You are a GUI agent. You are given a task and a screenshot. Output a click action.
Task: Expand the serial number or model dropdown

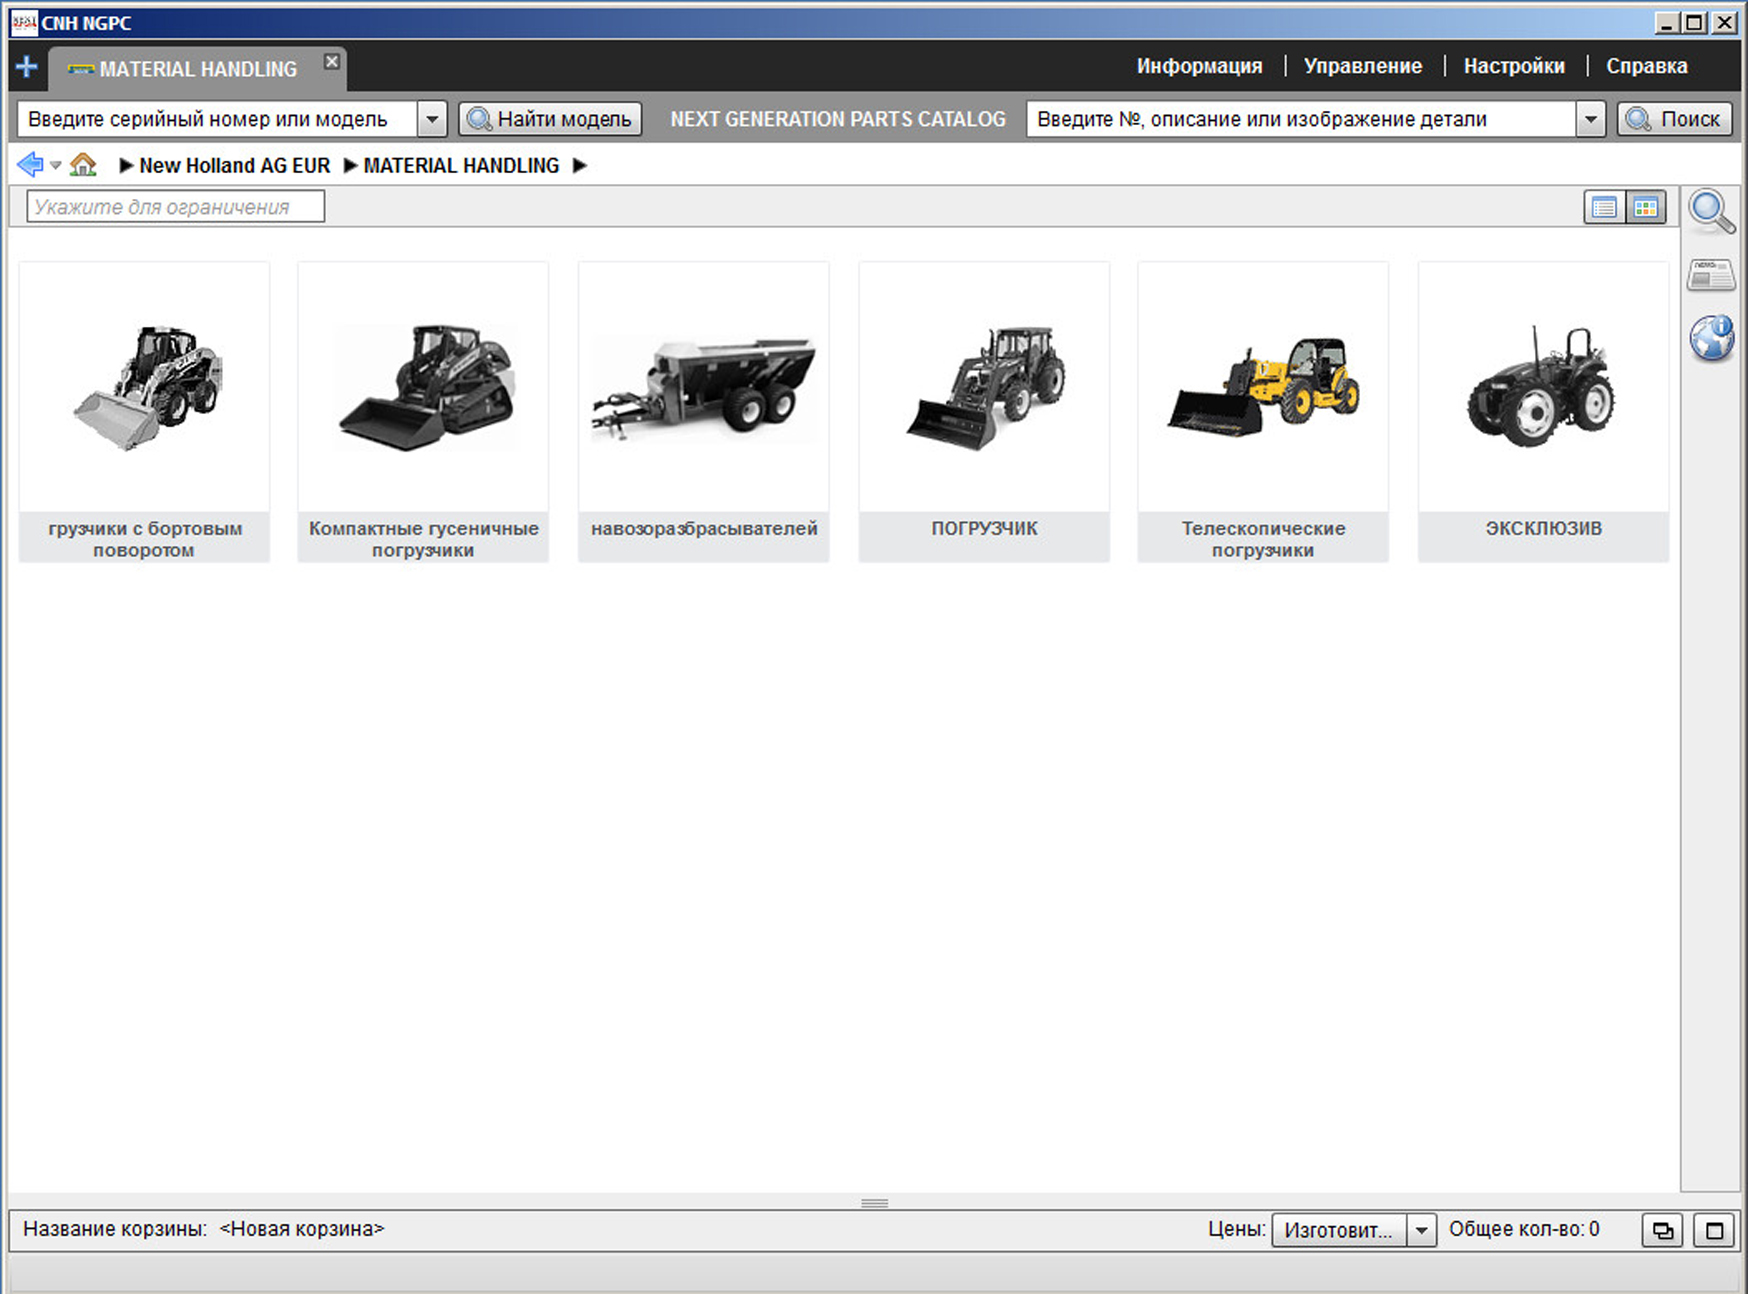431,119
